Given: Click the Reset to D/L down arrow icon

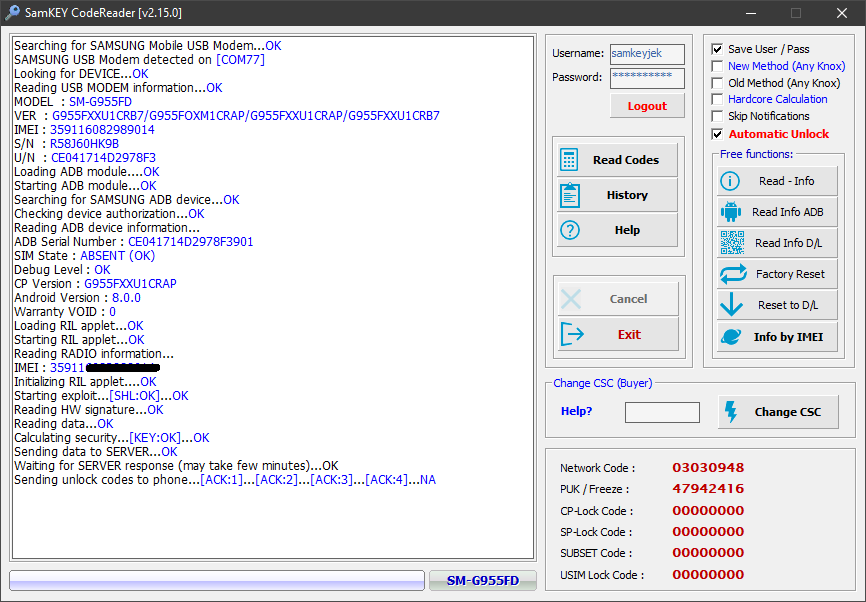Looking at the screenshot, I should 732,304.
